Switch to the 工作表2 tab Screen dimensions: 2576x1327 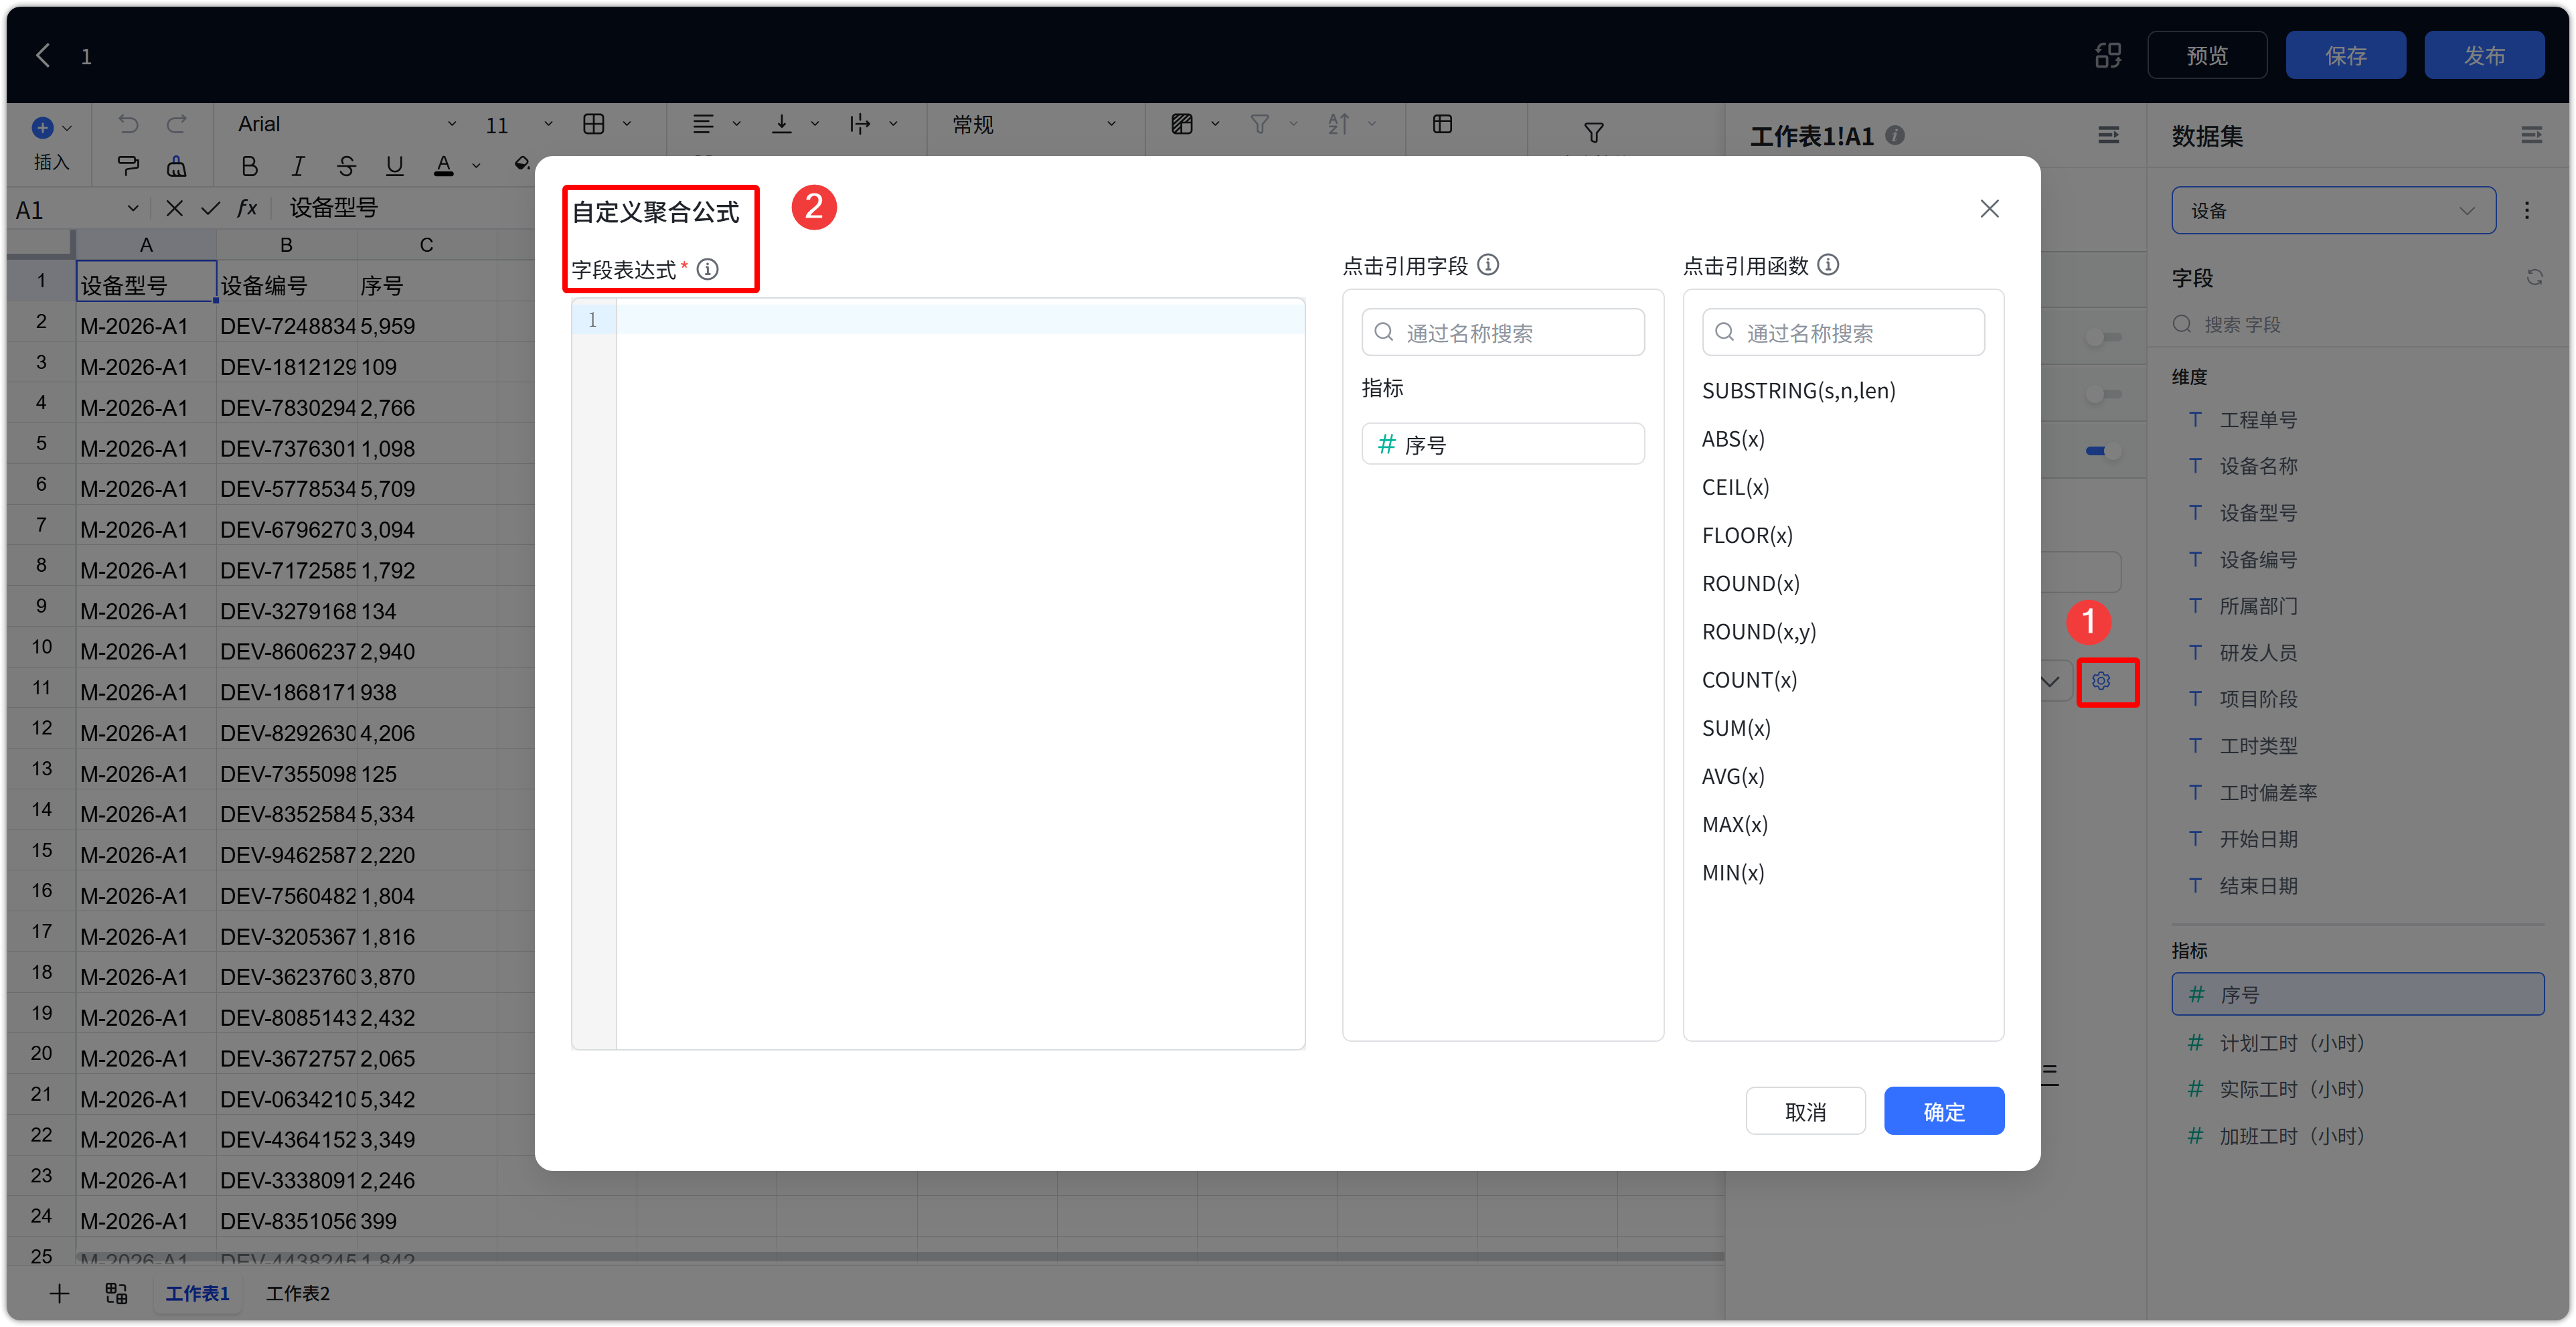[x=297, y=1293]
